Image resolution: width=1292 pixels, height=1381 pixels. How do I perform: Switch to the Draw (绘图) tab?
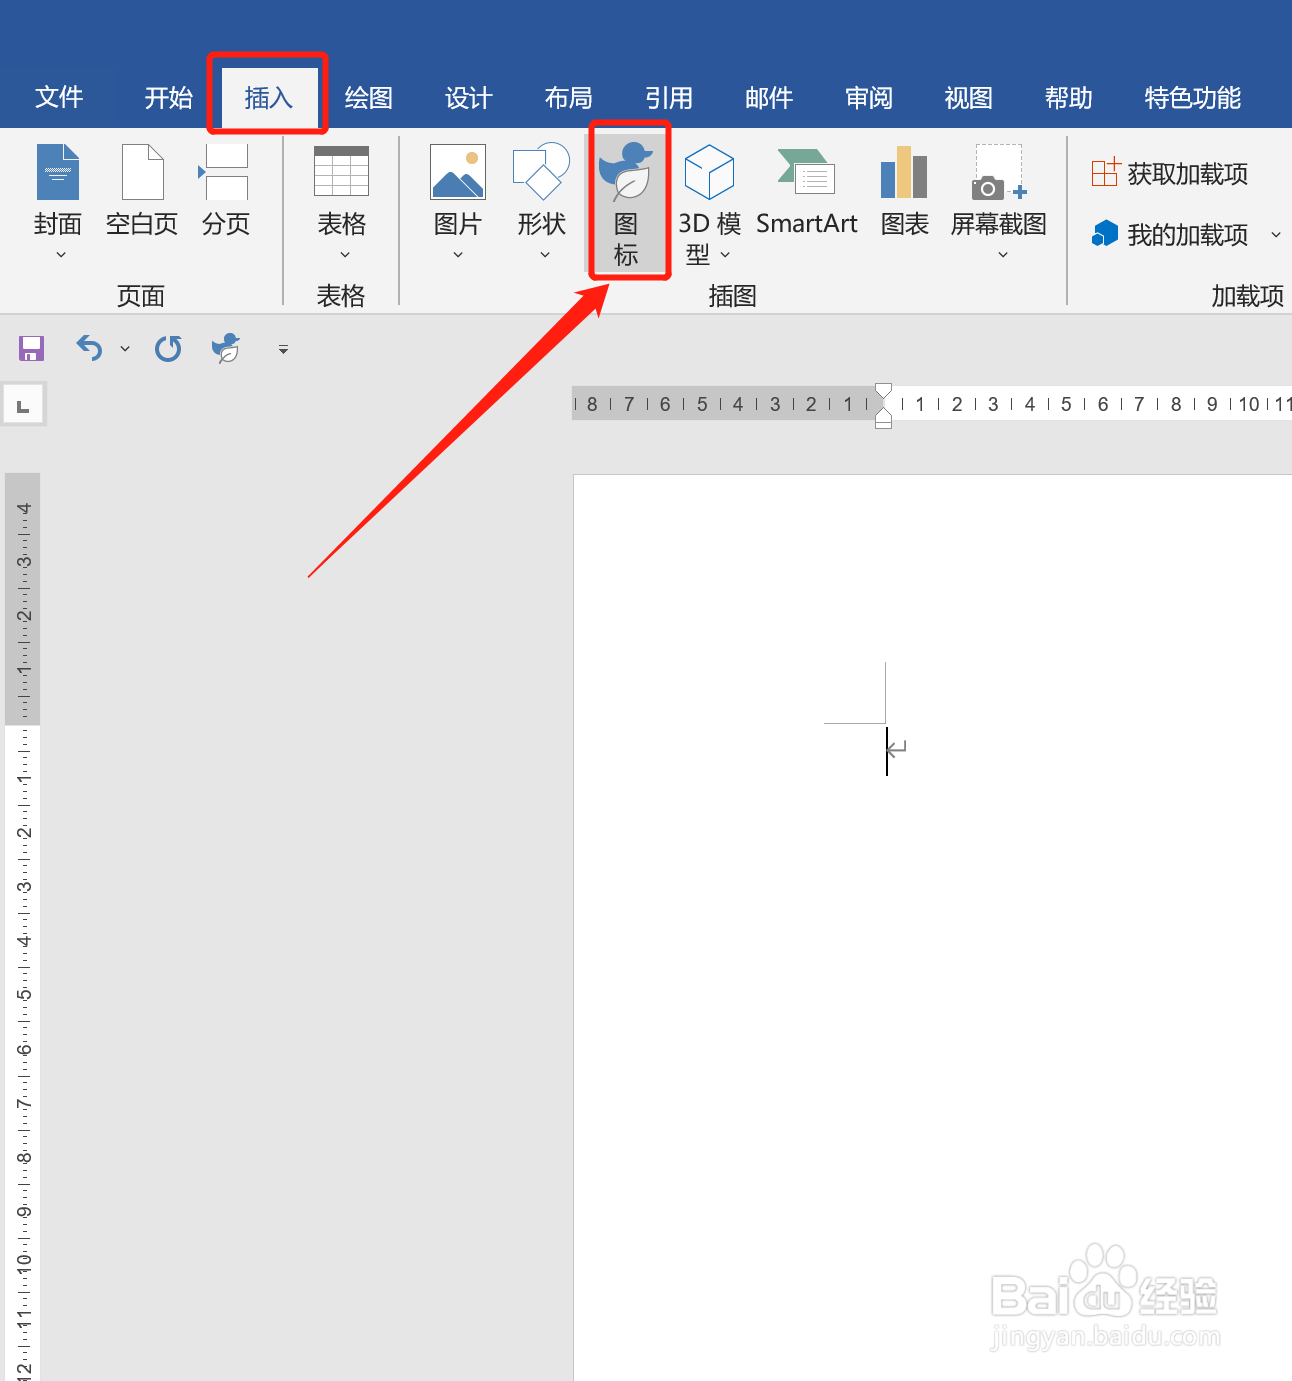pos(368,98)
